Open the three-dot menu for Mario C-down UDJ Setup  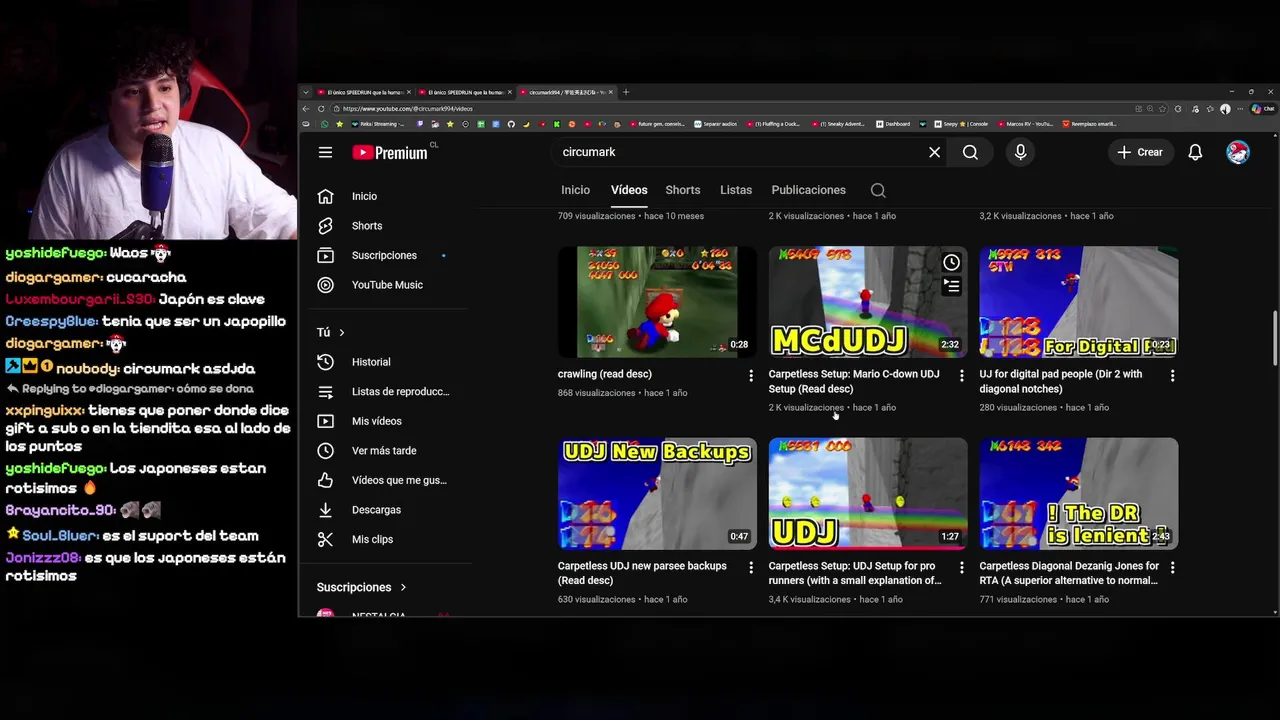[962, 376]
